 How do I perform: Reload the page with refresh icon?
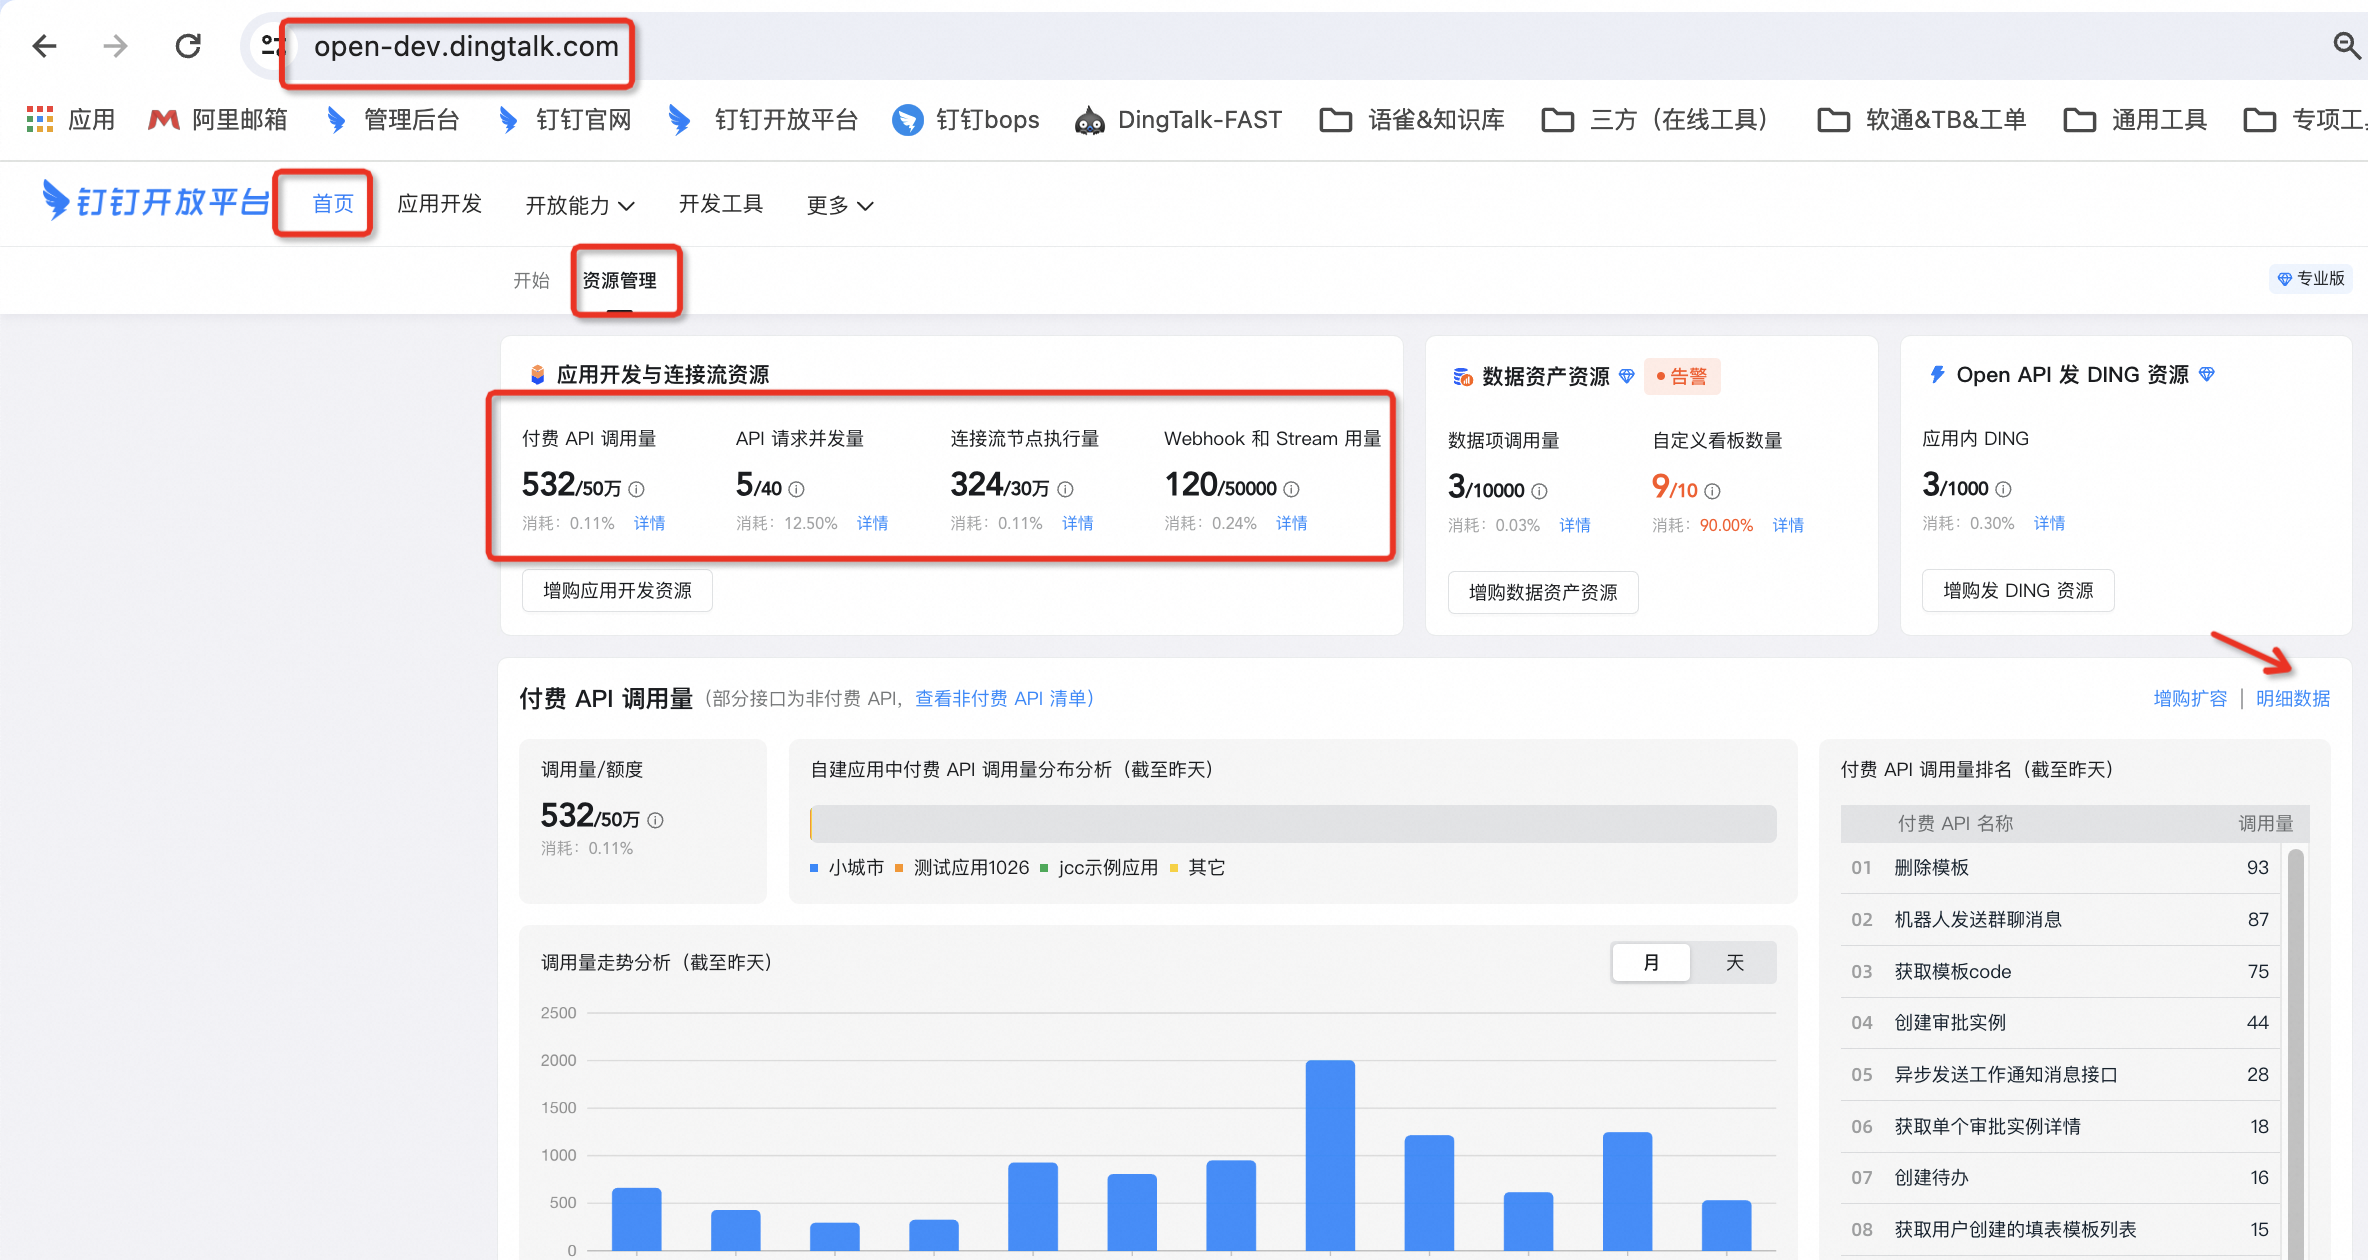tap(188, 46)
